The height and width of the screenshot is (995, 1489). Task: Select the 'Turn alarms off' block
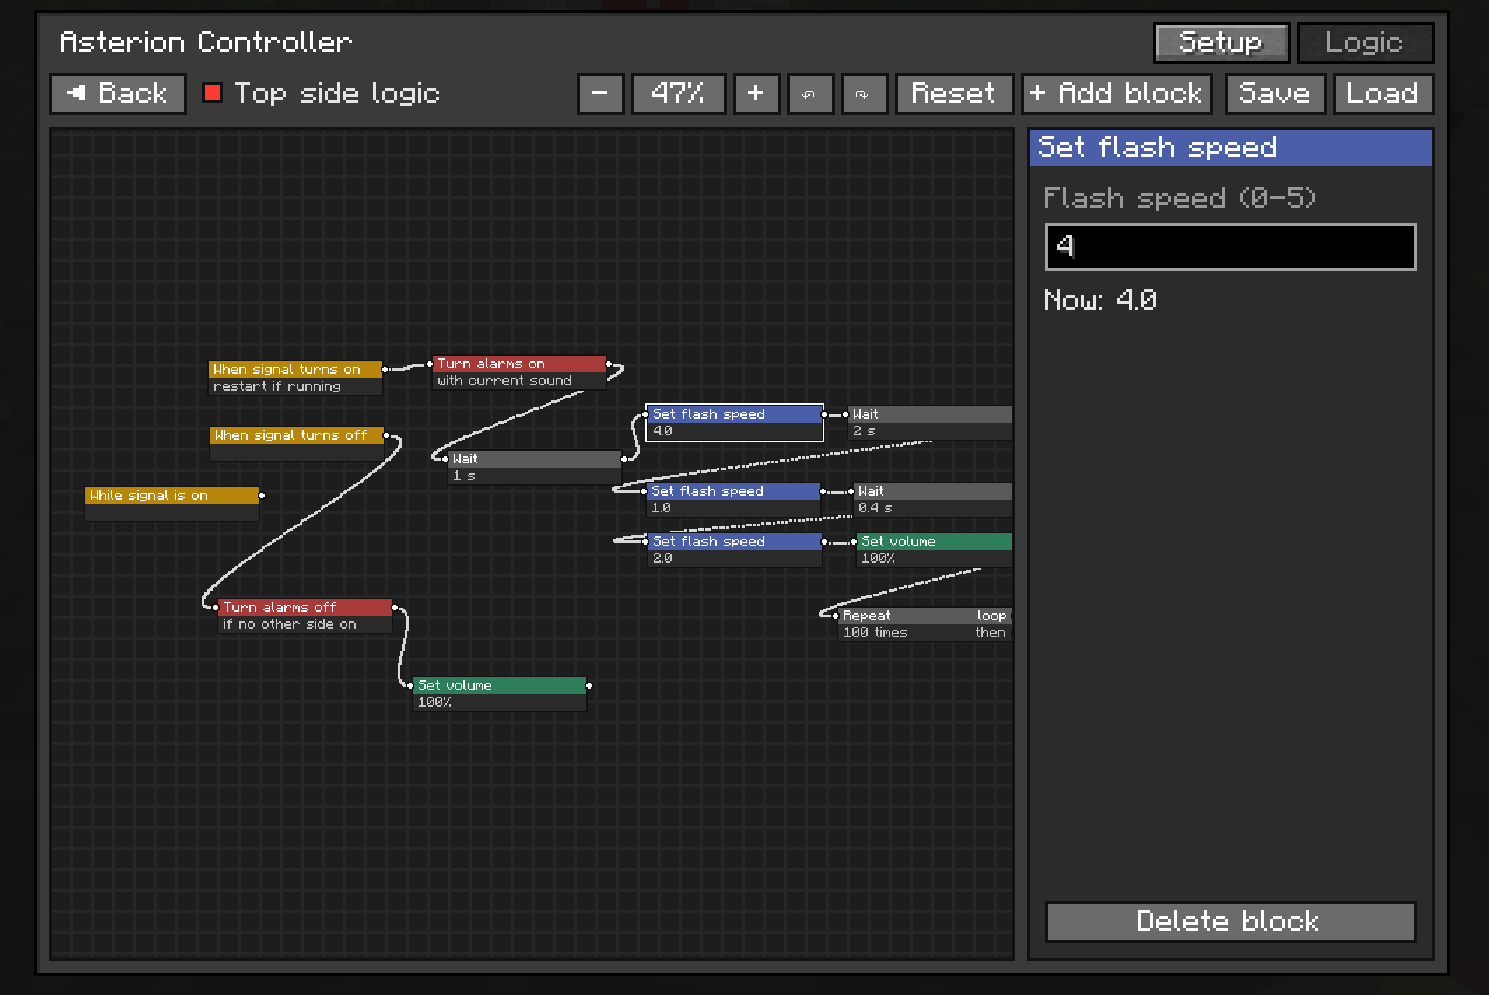[x=305, y=616]
